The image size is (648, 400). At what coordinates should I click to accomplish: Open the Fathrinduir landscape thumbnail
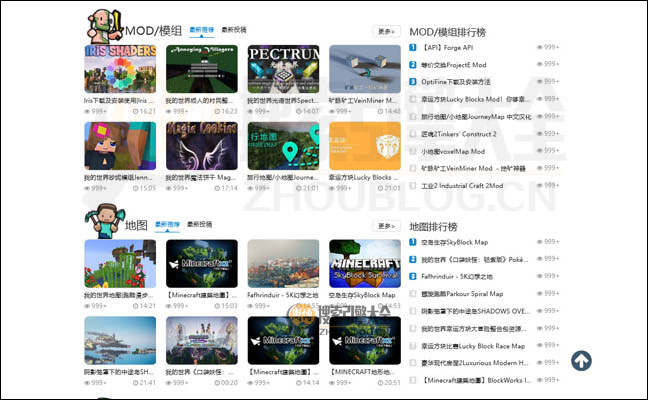click(284, 264)
